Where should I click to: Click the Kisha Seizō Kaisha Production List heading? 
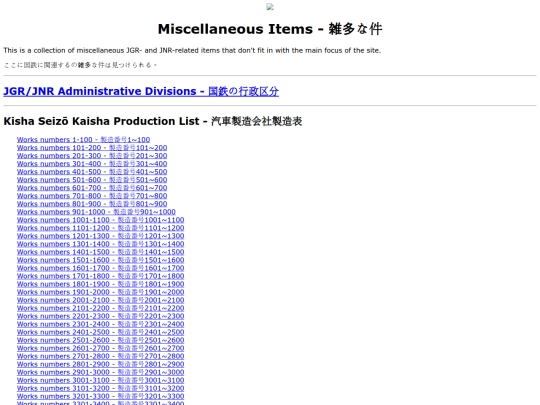coord(153,121)
